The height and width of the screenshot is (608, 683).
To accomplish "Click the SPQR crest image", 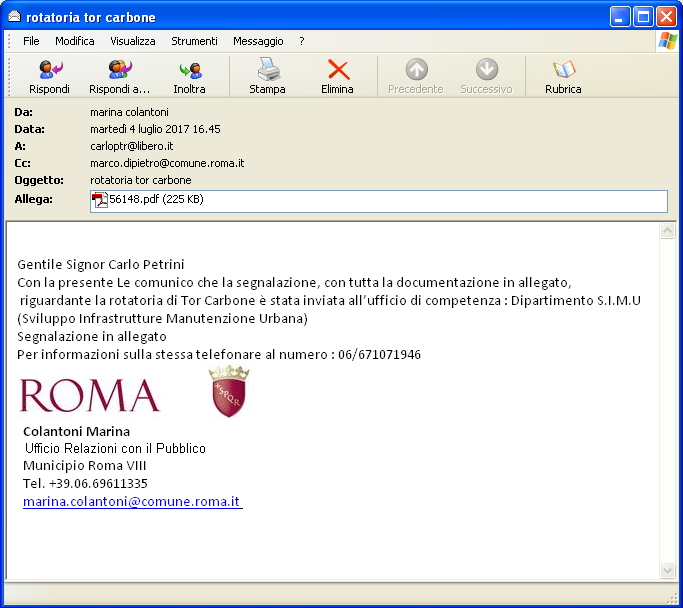I will pyautogui.click(x=229, y=391).
